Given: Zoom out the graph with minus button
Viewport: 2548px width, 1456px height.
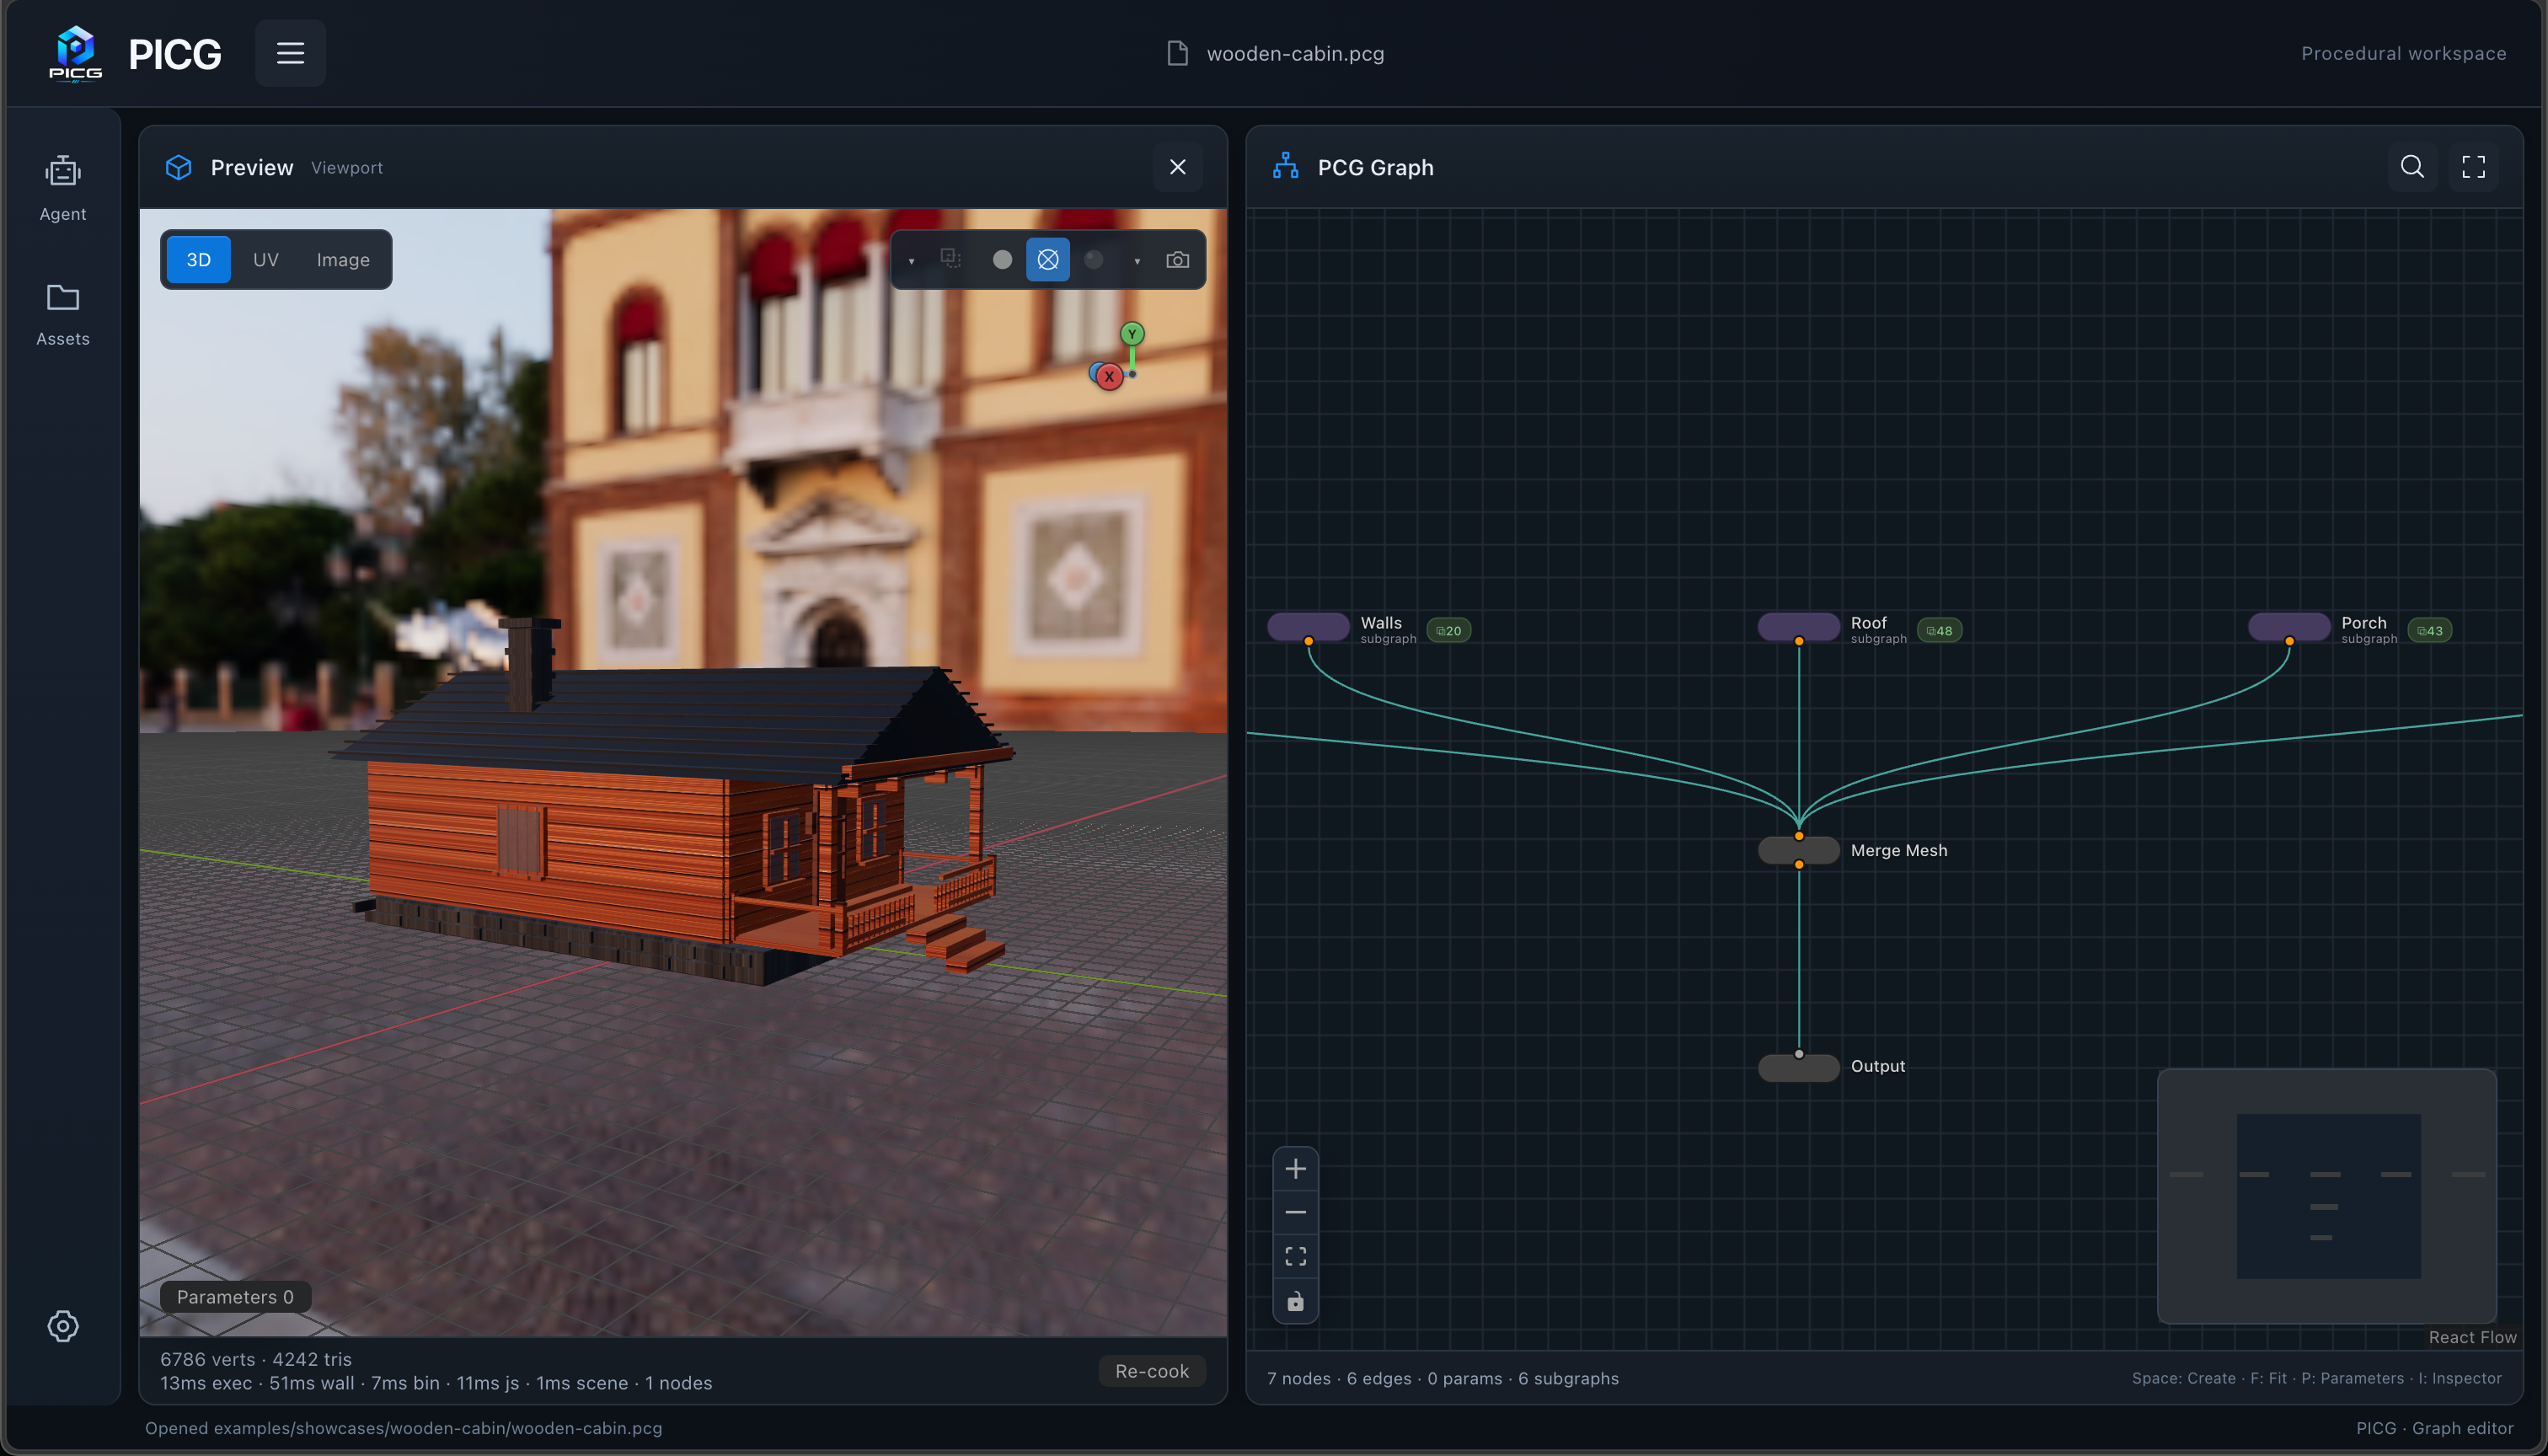Looking at the screenshot, I should pyautogui.click(x=1295, y=1213).
